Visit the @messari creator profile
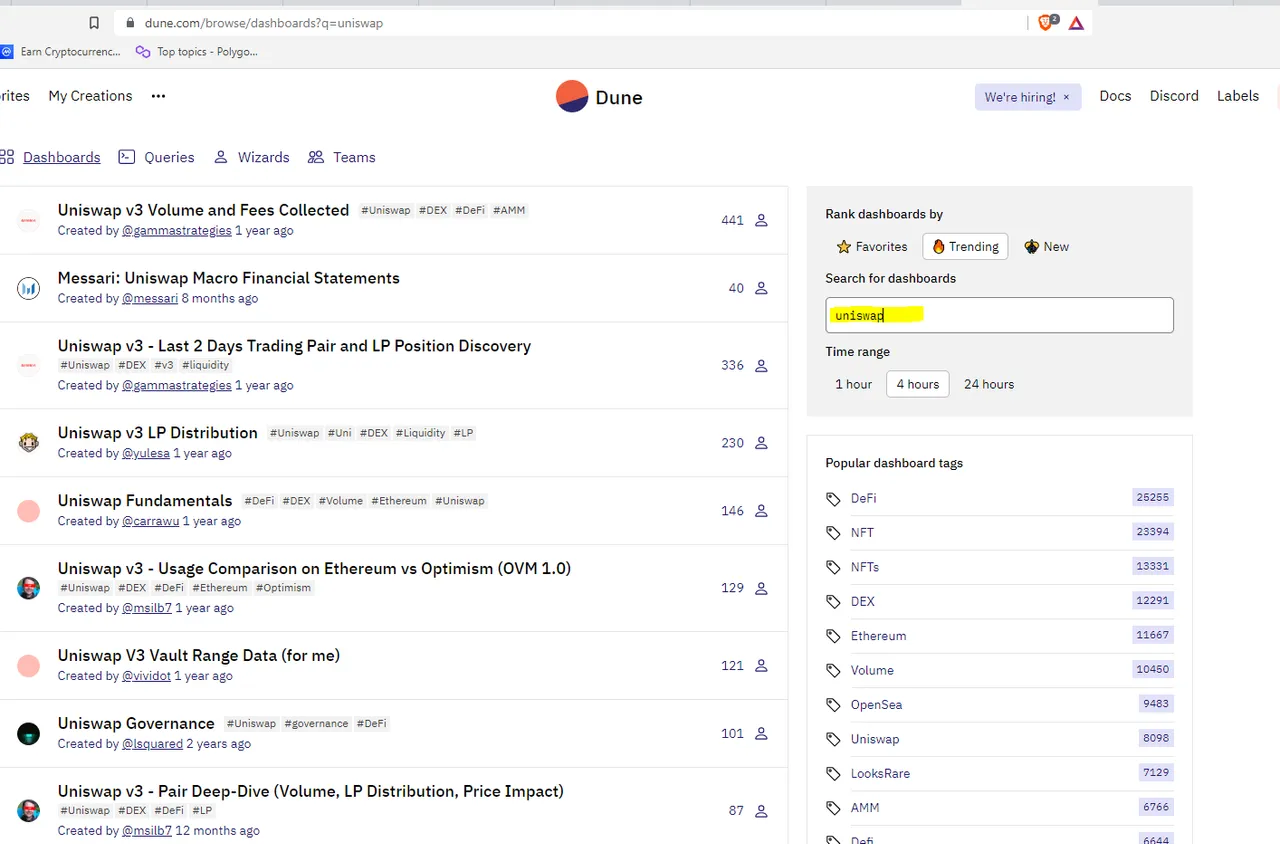The image size is (1280, 844). click(150, 299)
